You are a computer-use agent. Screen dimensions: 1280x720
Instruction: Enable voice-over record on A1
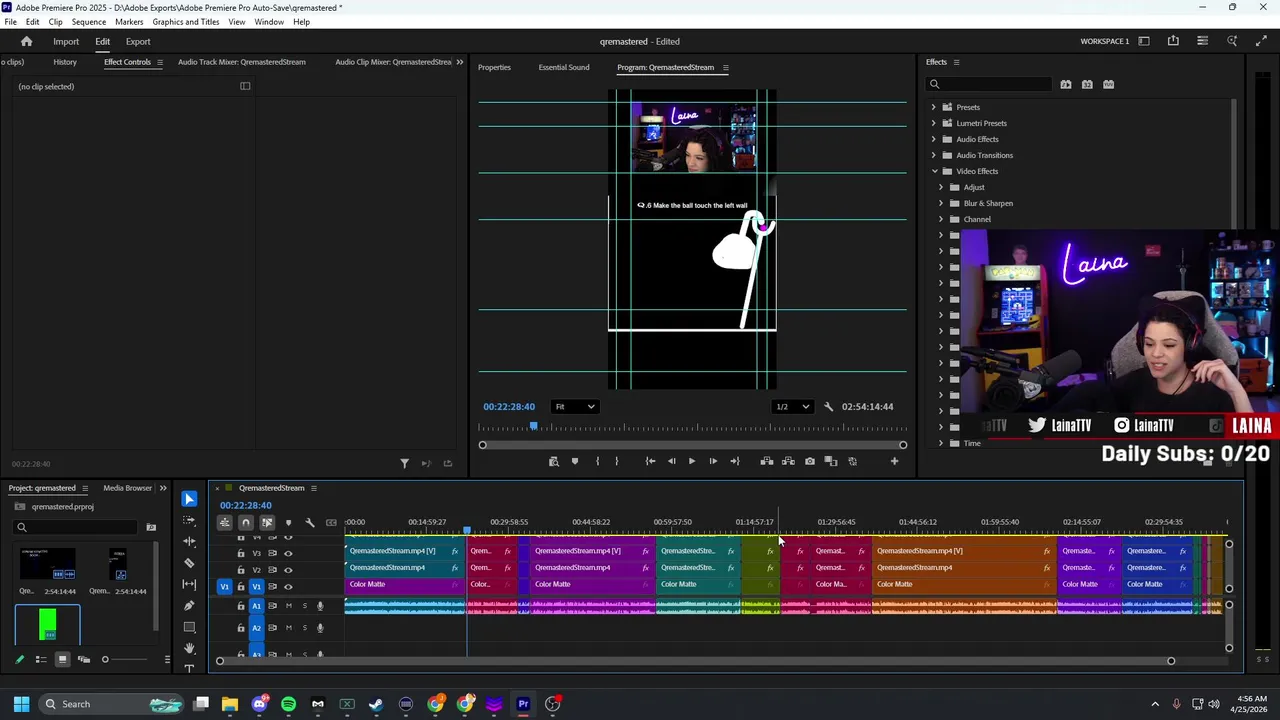pos(320,606)
